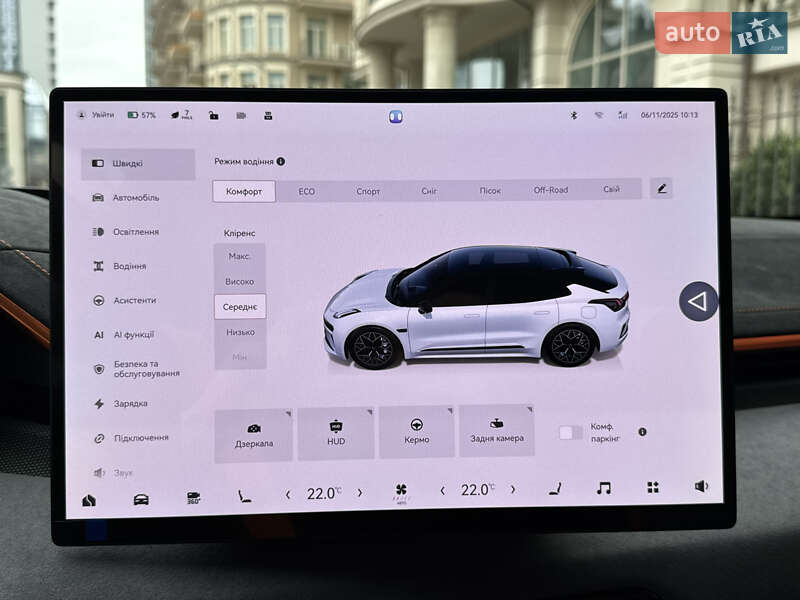Click the info icon next to Режим водіння

281,161
